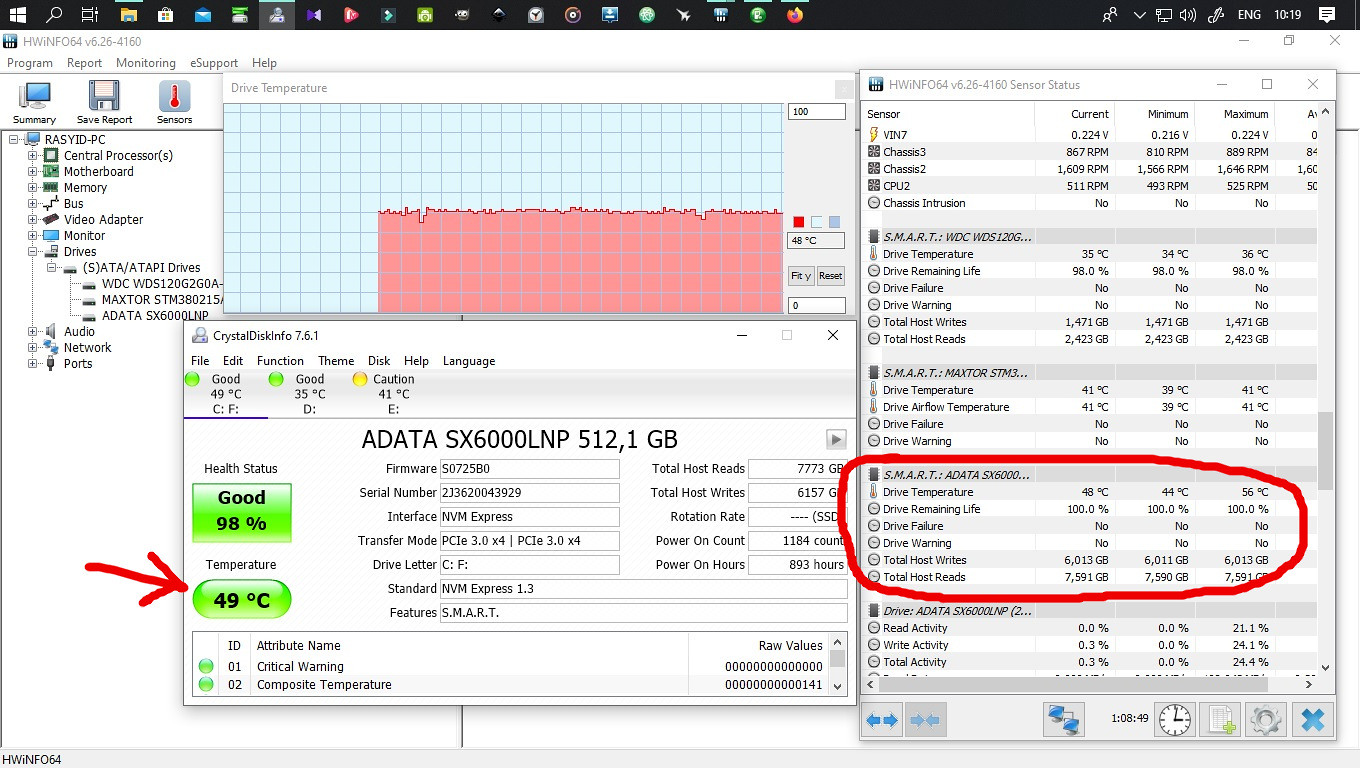Select the Critical Warning attribute row
The image size is (1360, 768).
point(512,667)
